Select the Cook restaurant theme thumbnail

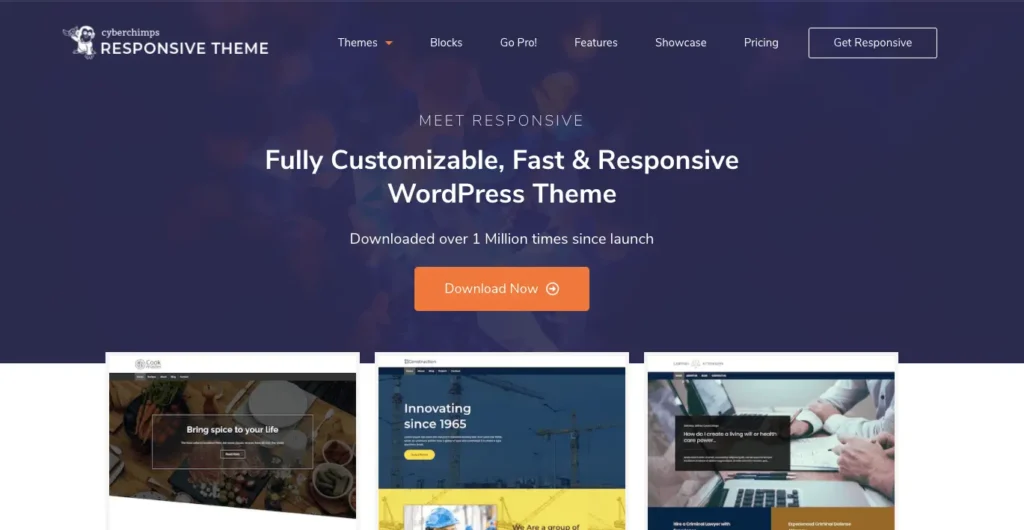point(232,440)
